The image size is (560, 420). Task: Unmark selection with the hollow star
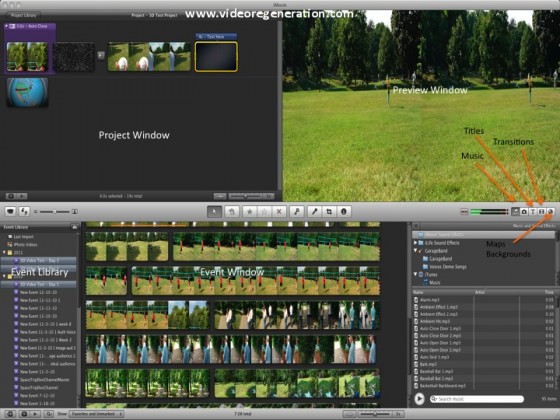click(x=264, y=211)
